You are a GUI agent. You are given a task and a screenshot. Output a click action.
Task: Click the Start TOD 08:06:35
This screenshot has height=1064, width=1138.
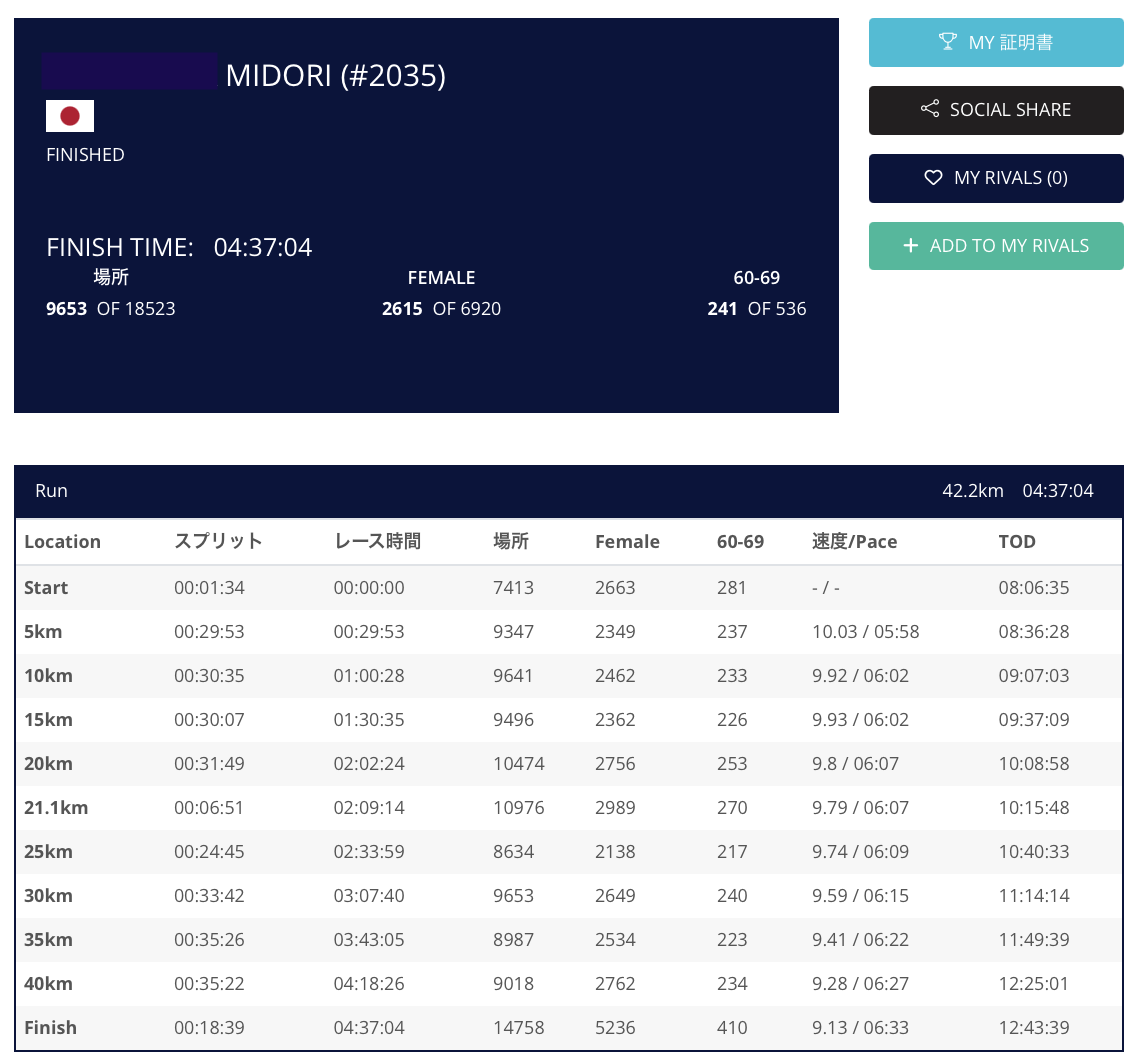pos(1033,588)
